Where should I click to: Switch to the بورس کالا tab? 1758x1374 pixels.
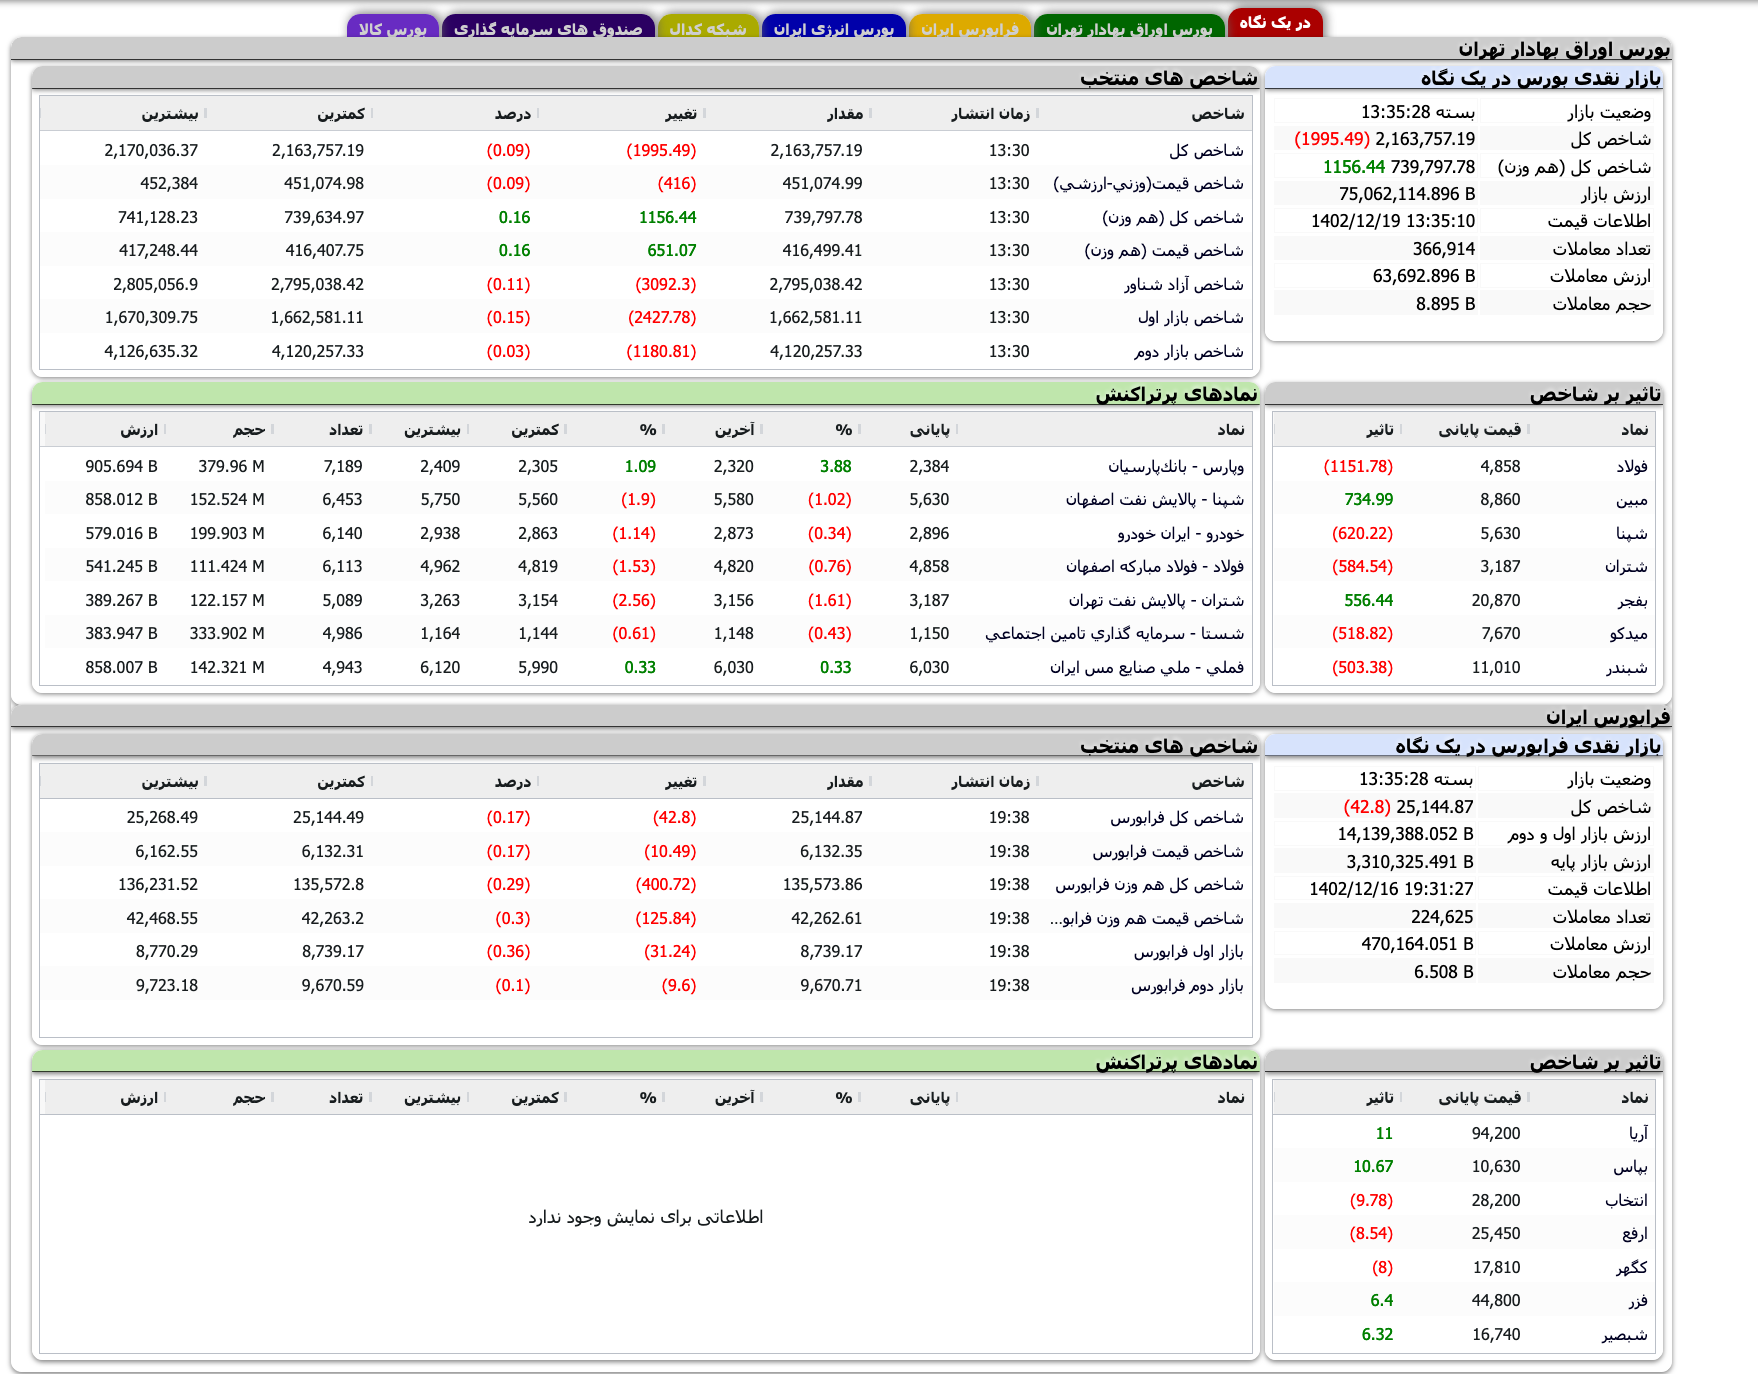(x=392, y=27)
